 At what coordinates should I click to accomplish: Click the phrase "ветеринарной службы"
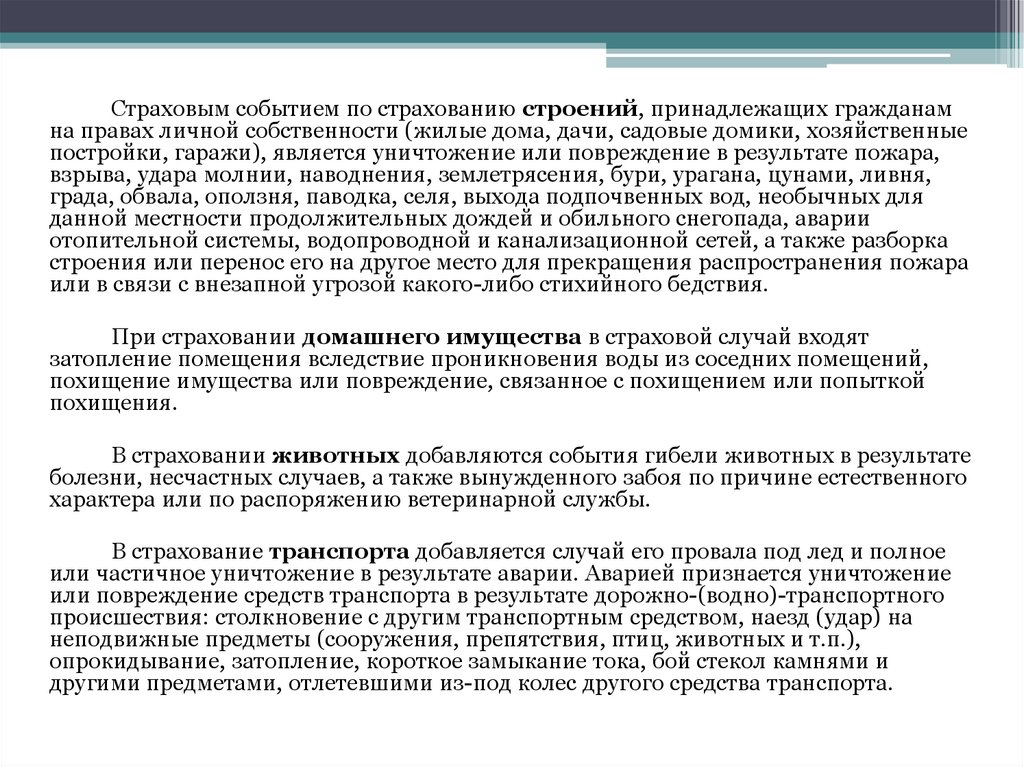[x=530, y=500]
